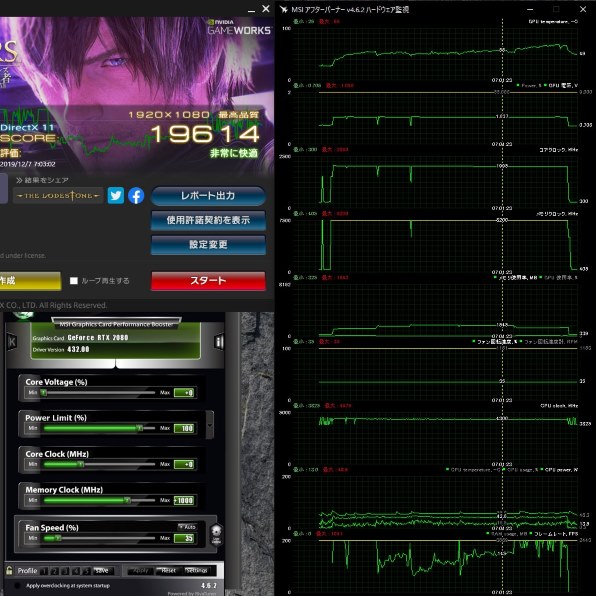Select profile slot 2
596x596 pixels.
tap(54, 571)
